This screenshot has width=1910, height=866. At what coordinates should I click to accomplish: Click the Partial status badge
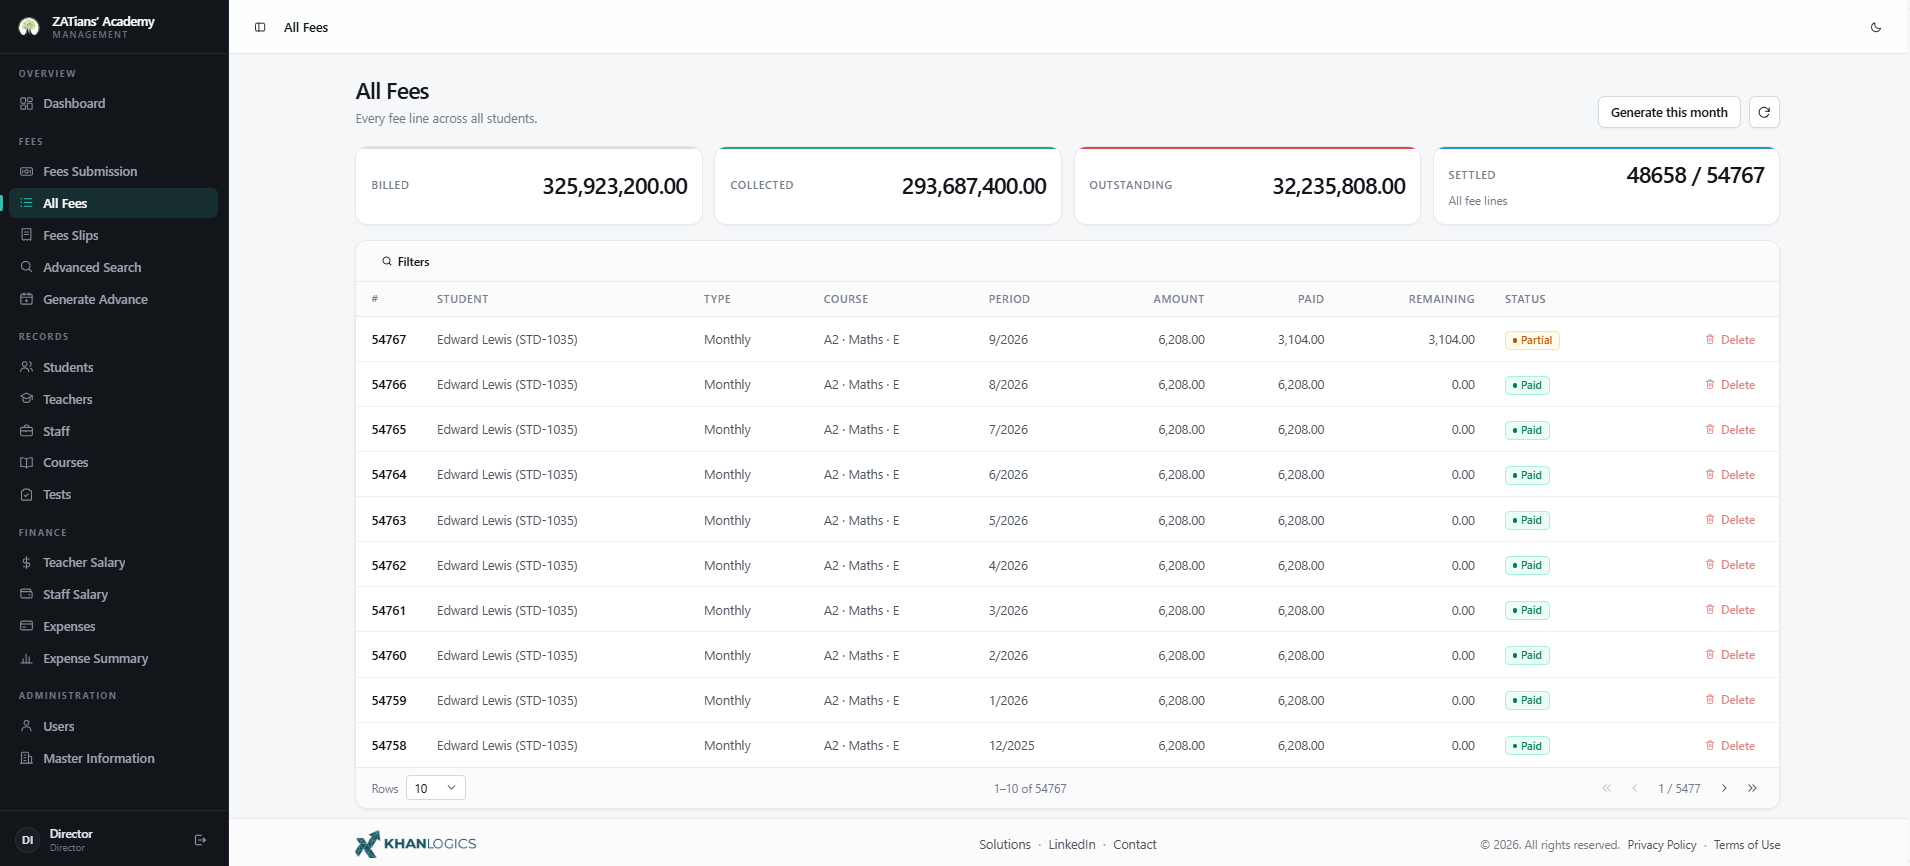(x=1532, y=340)
